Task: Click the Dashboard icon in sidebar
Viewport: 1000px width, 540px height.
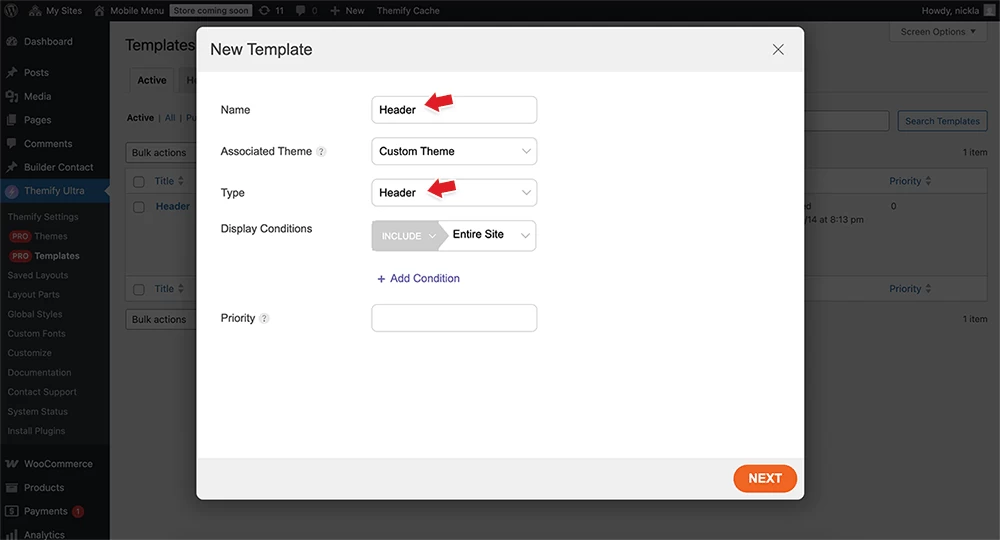Action: point(12,42)
